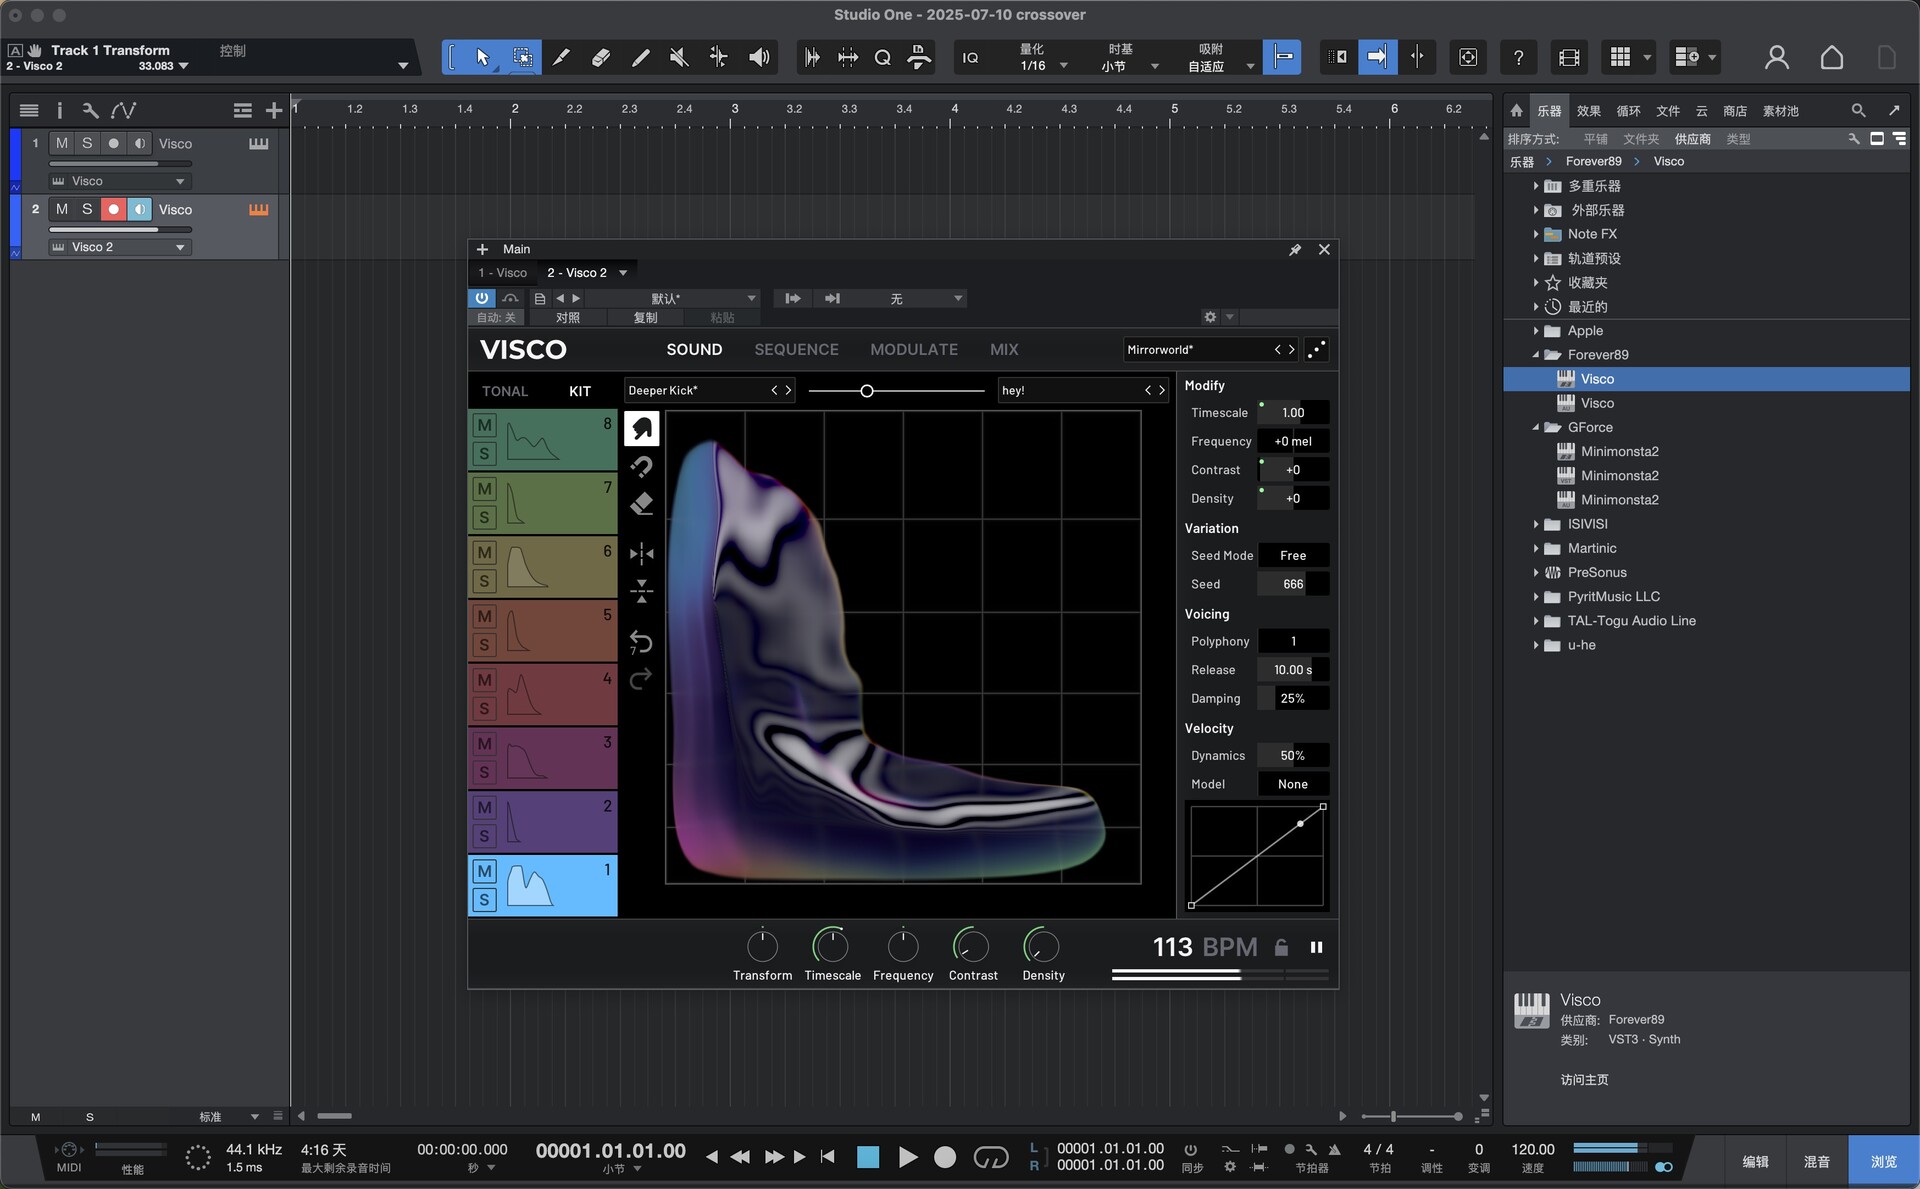Load next Deeper Kick preset
The height and width of the screenshot is (1189, 1920).
coord(788,390)
